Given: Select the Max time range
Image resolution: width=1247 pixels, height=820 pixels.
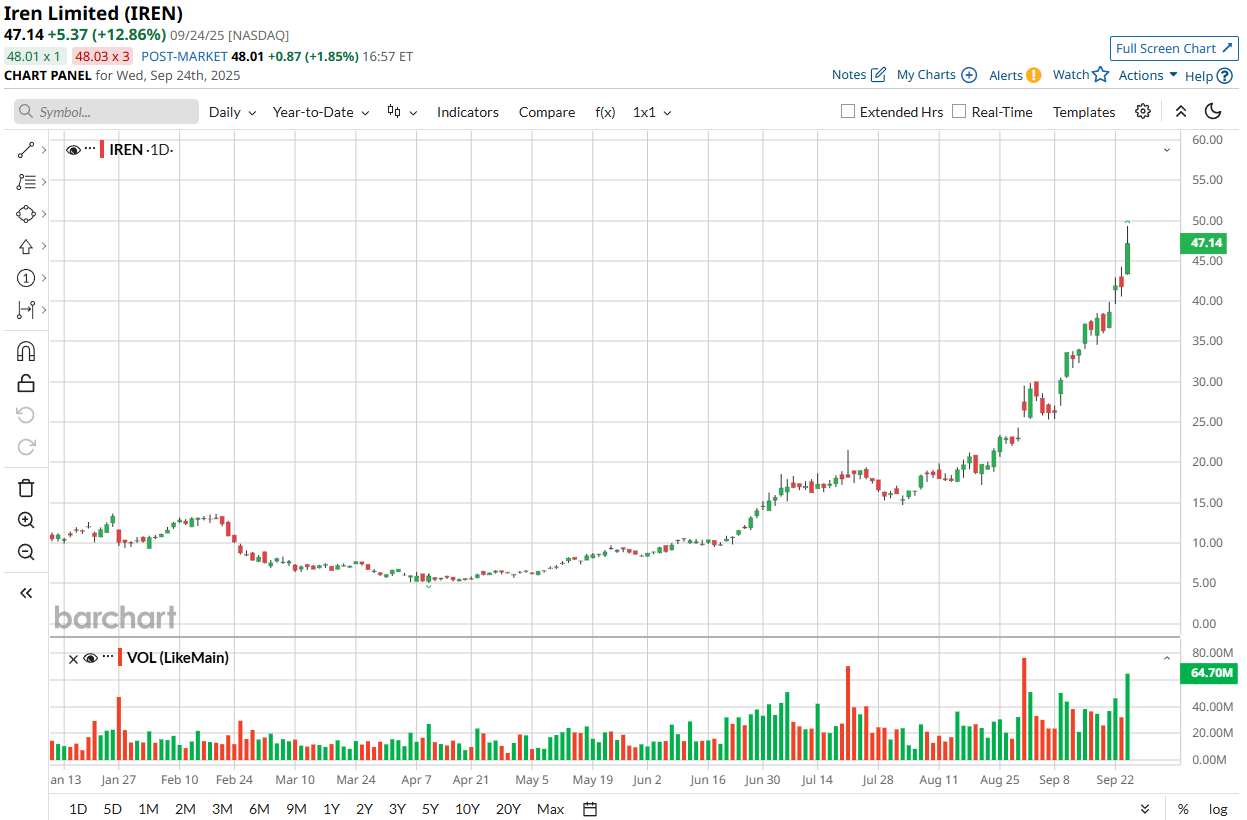Looking at the screenshot, I should pyautogui.click(x=550, y=809).
